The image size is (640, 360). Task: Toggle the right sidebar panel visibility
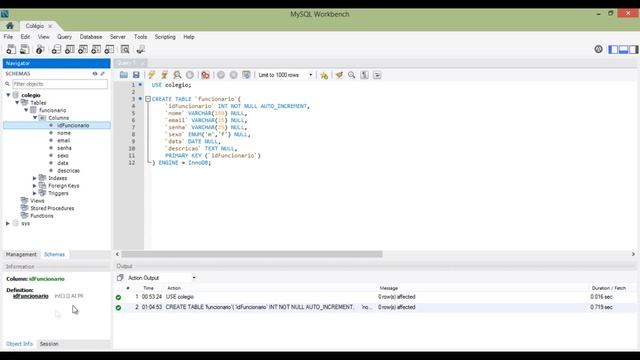click(633, 49)
